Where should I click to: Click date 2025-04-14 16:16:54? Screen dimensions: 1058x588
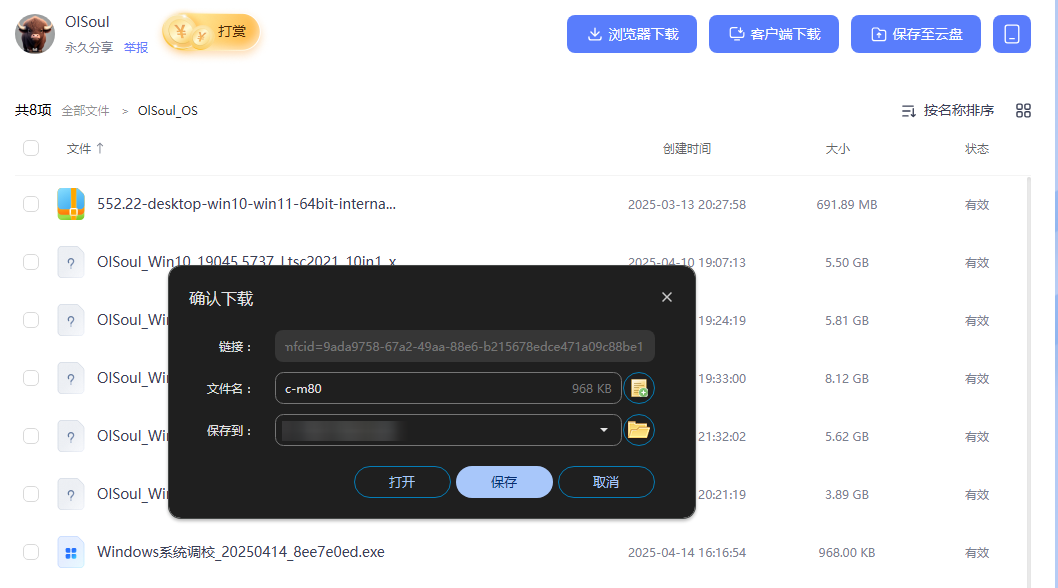coord(687,553)
